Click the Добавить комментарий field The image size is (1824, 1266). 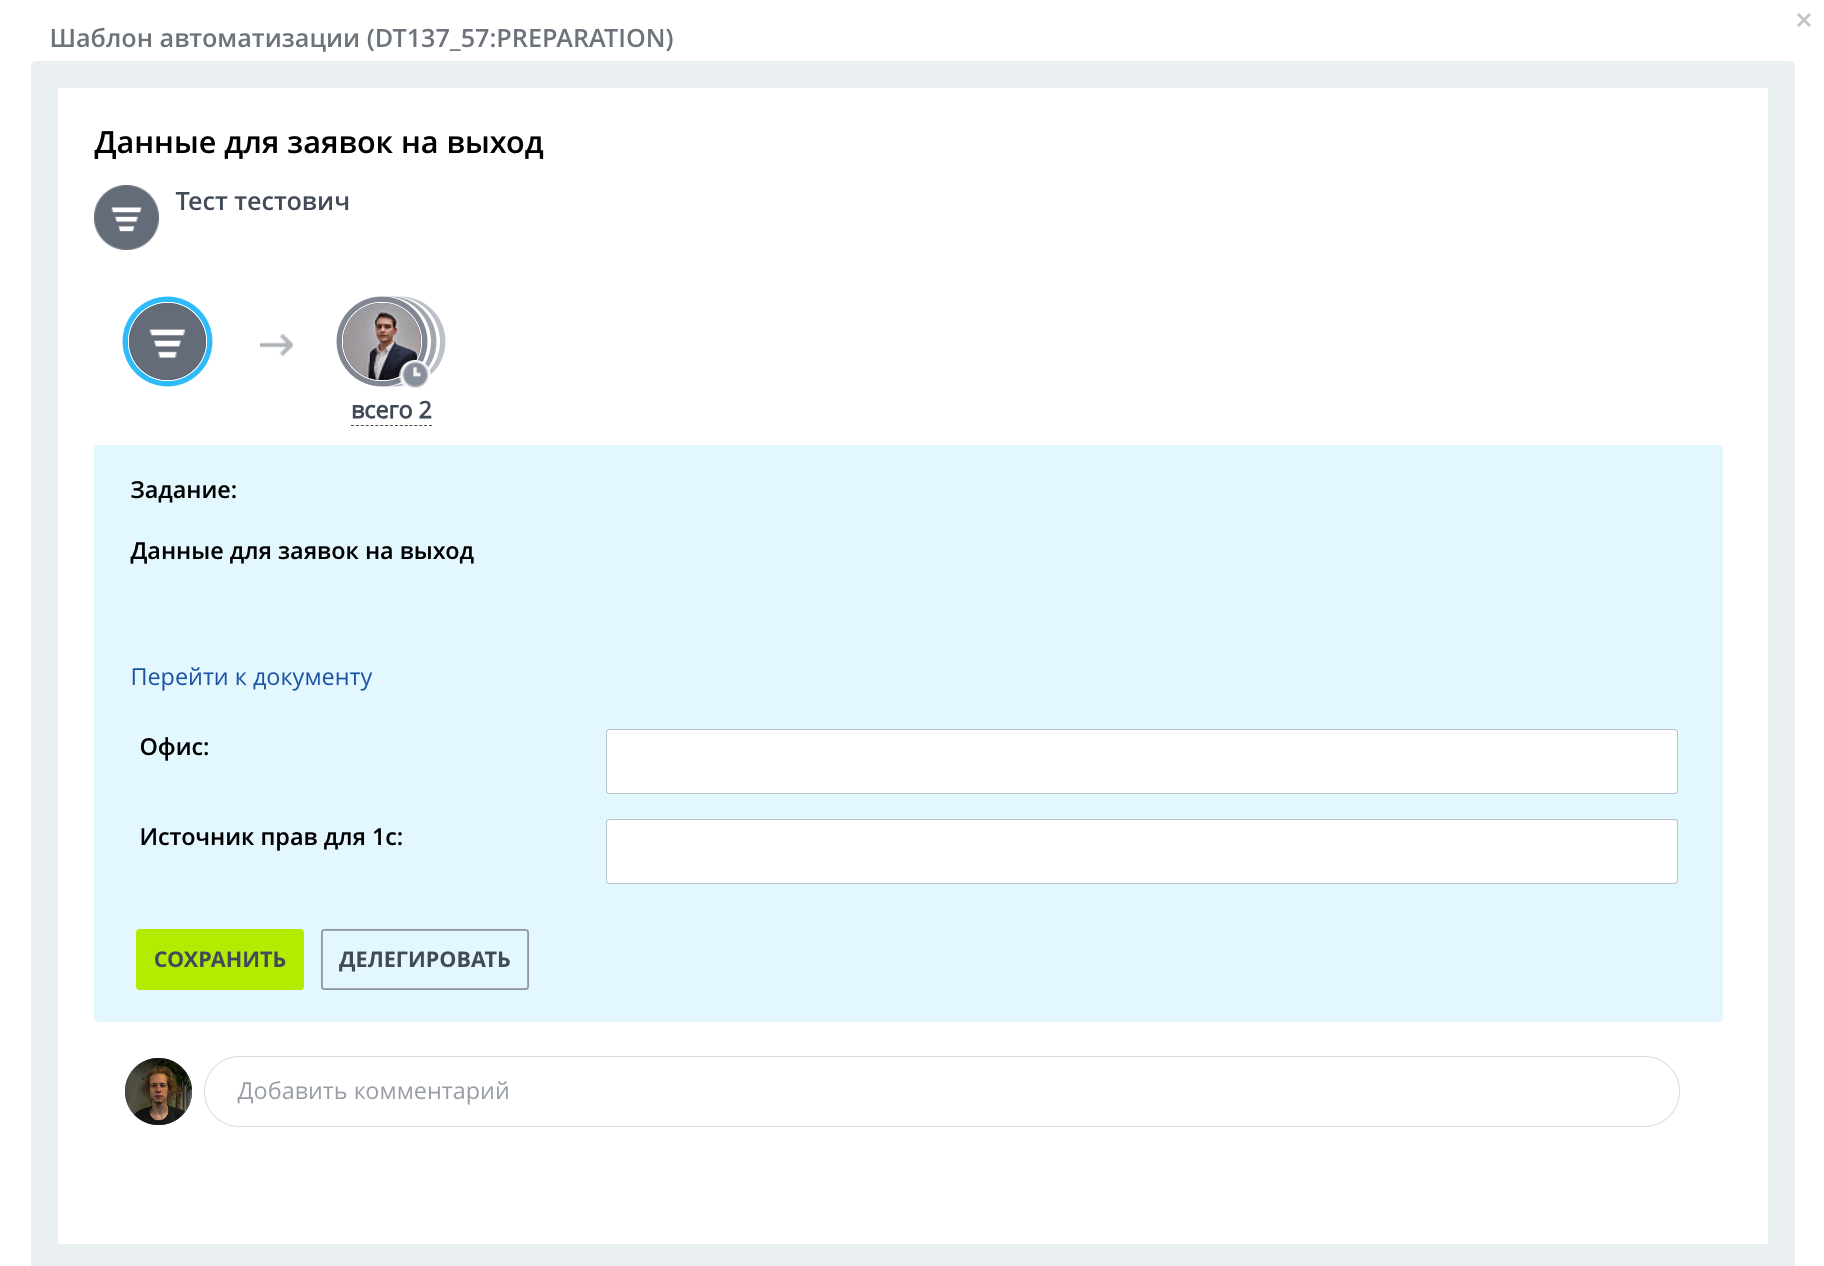click(x=941, y=1091)
